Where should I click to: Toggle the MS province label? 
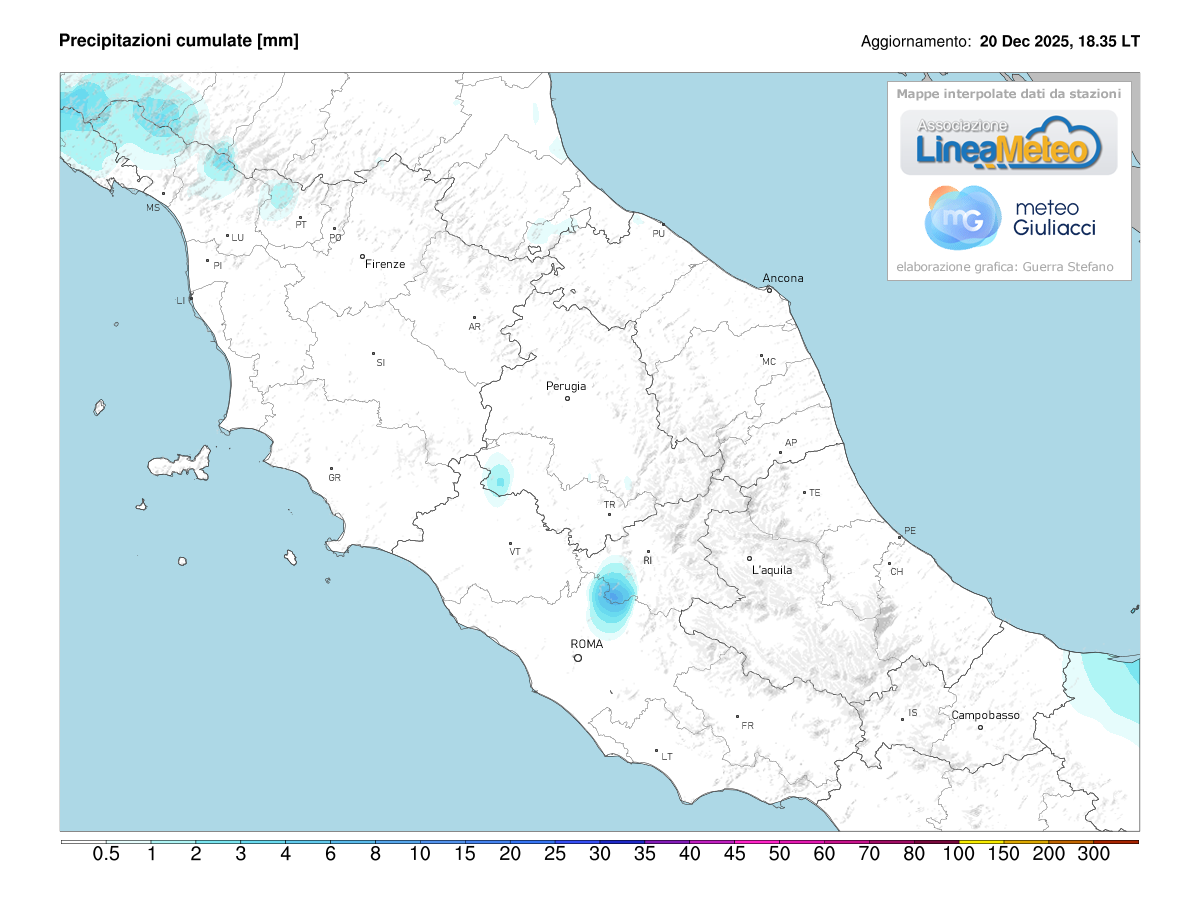(x=152, y=209)
